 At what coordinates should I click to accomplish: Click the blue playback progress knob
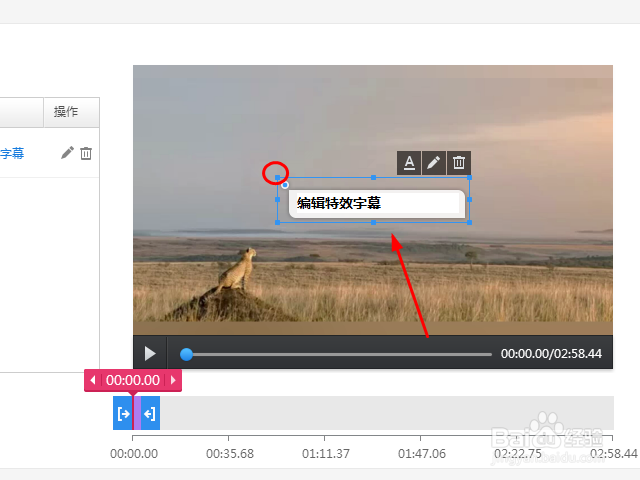point(186,354)
